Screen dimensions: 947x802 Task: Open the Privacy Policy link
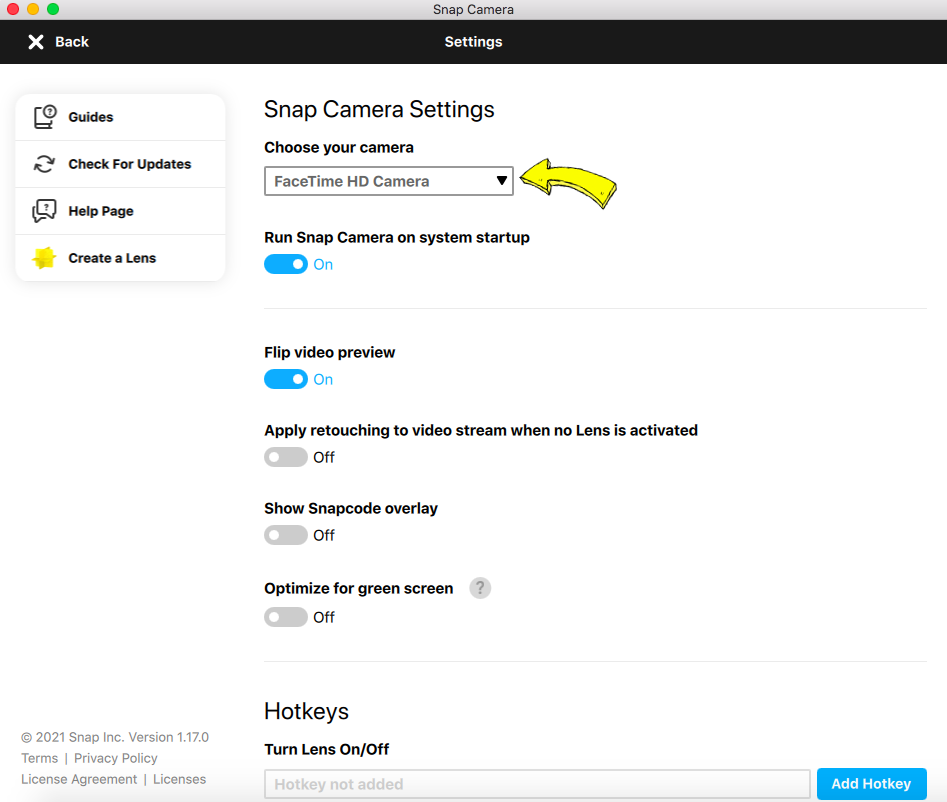pos(115,758)
